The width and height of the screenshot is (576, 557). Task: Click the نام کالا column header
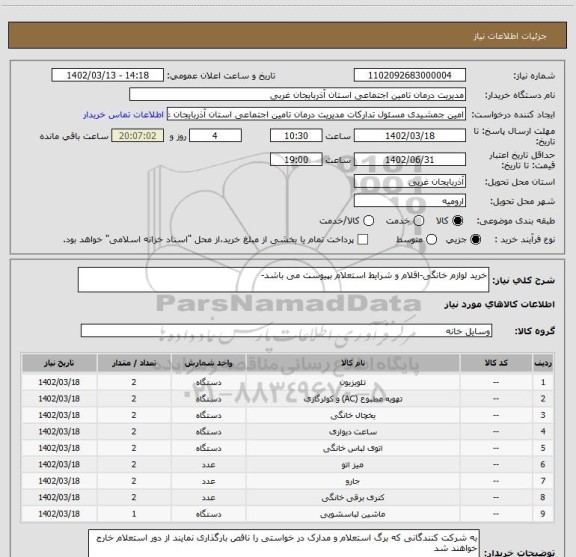(353, 363)
